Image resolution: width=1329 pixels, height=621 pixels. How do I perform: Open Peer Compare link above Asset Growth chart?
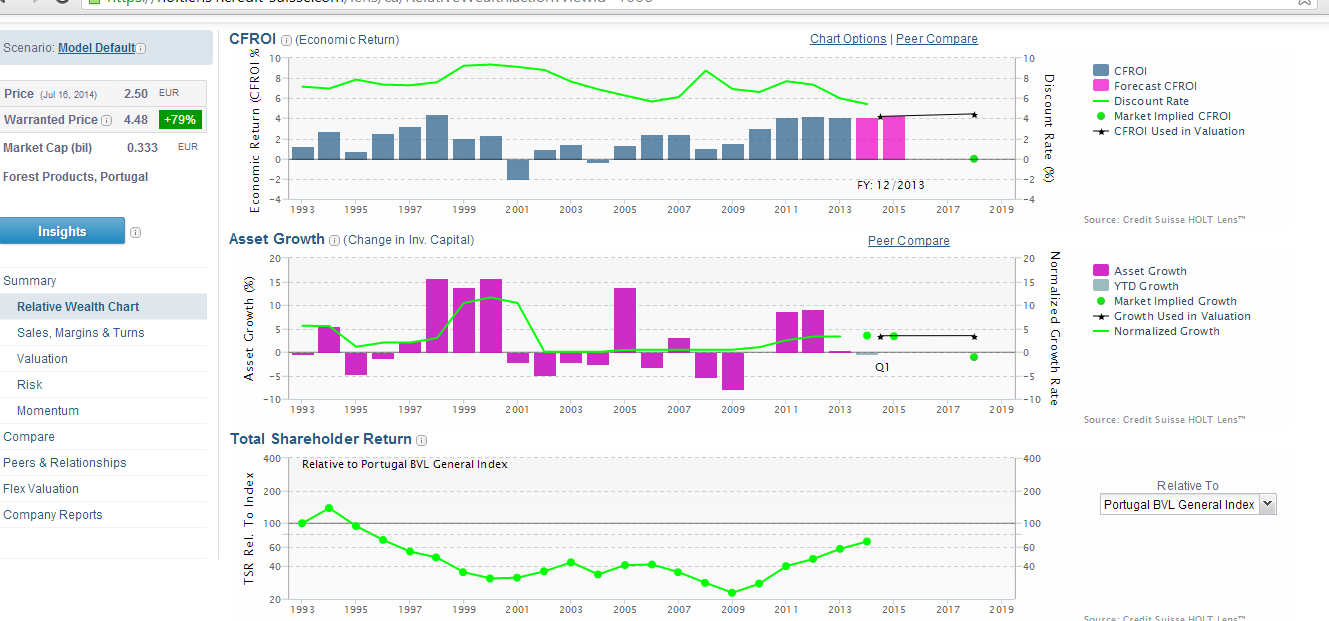[x=908, y=241]
